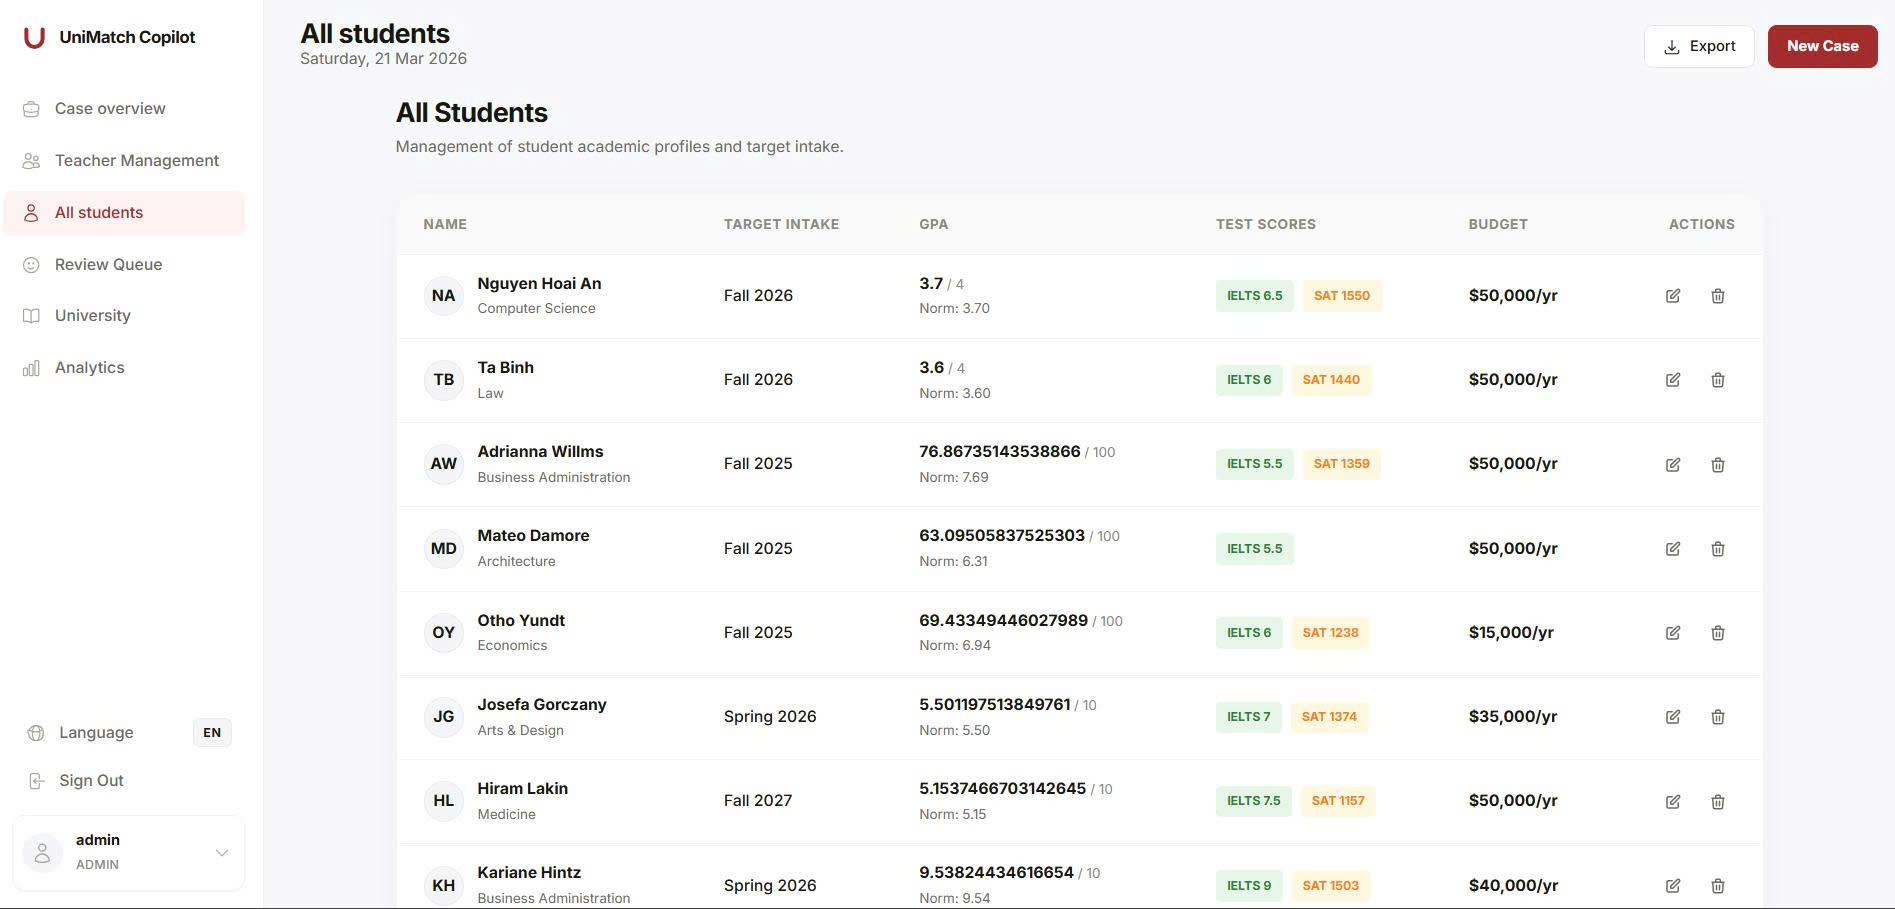Edit Mateo Damore's record
This screenshot has width=1895, height=909.
point(1673,549)
